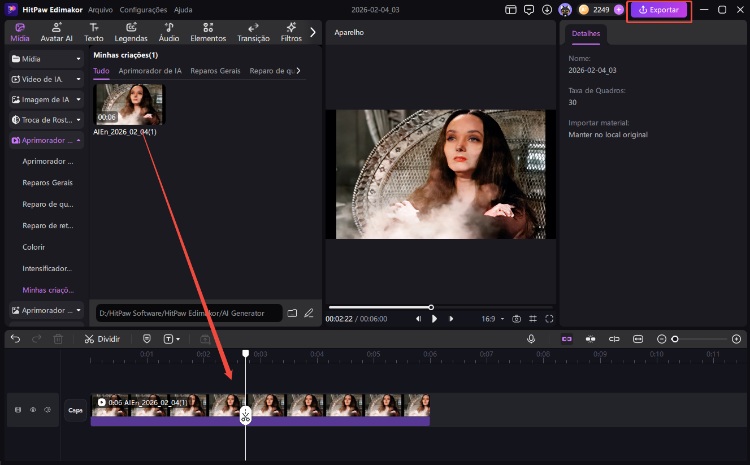Viewport: 750px width, 465px height.
Task: Select the AIEn_2026_02_04(1) media thumbnail
Action: [x=129, y=104]
